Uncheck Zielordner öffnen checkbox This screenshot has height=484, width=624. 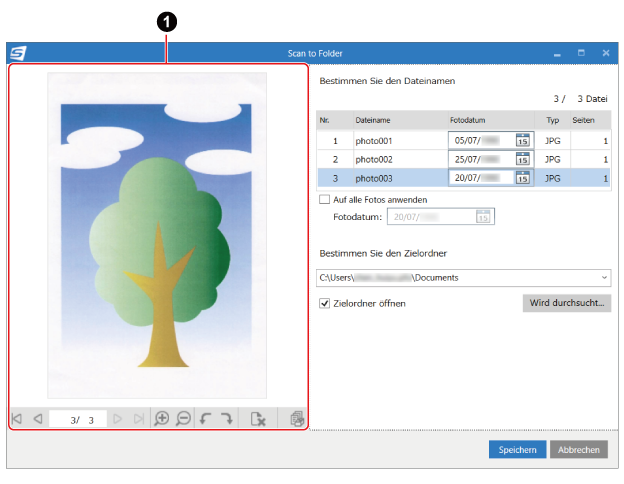tap(324, 303)
